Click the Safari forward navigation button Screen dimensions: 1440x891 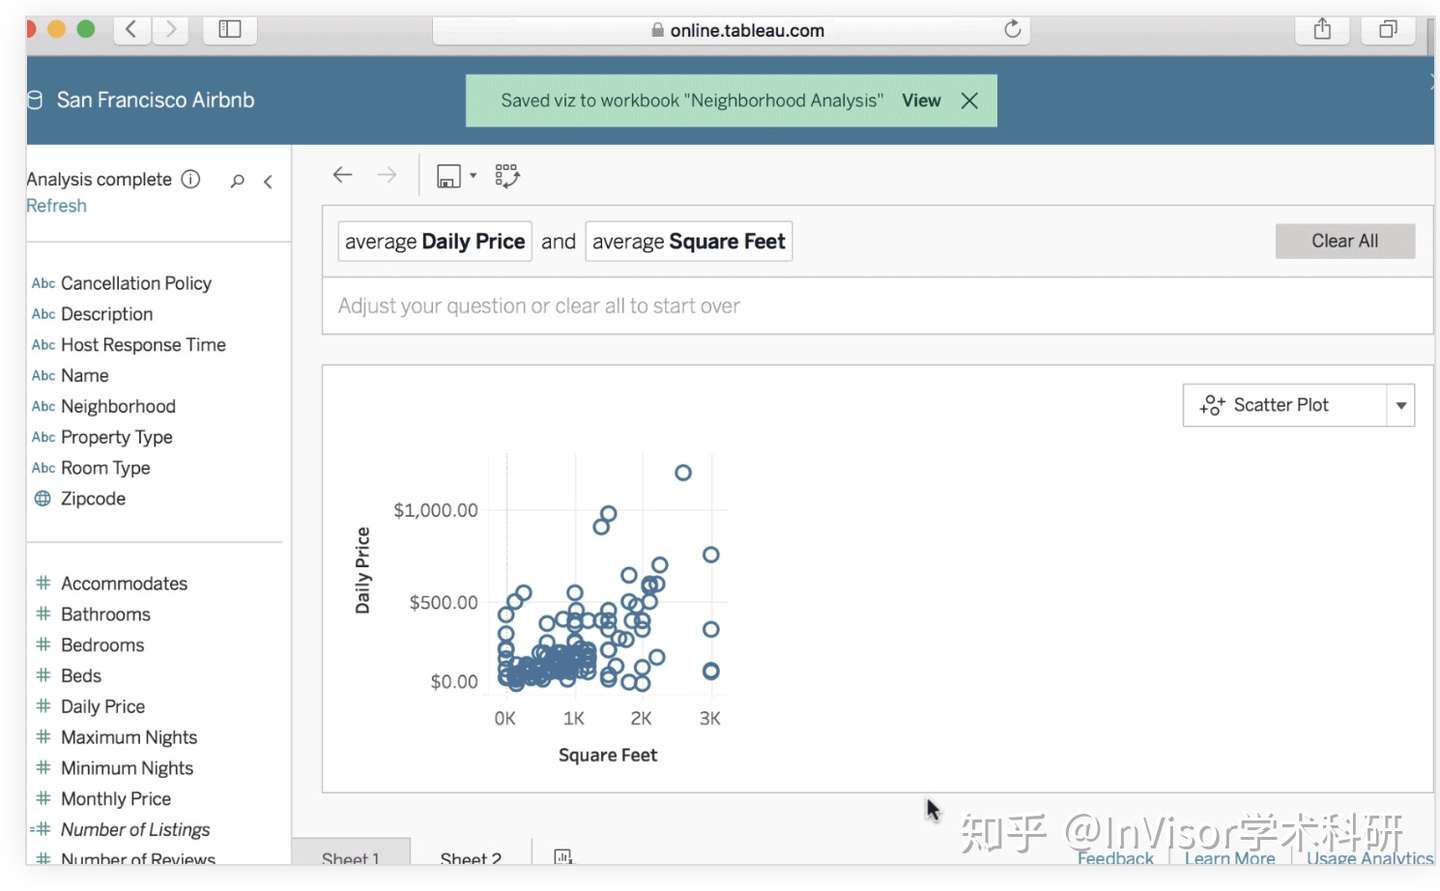(x=171, y=29)
